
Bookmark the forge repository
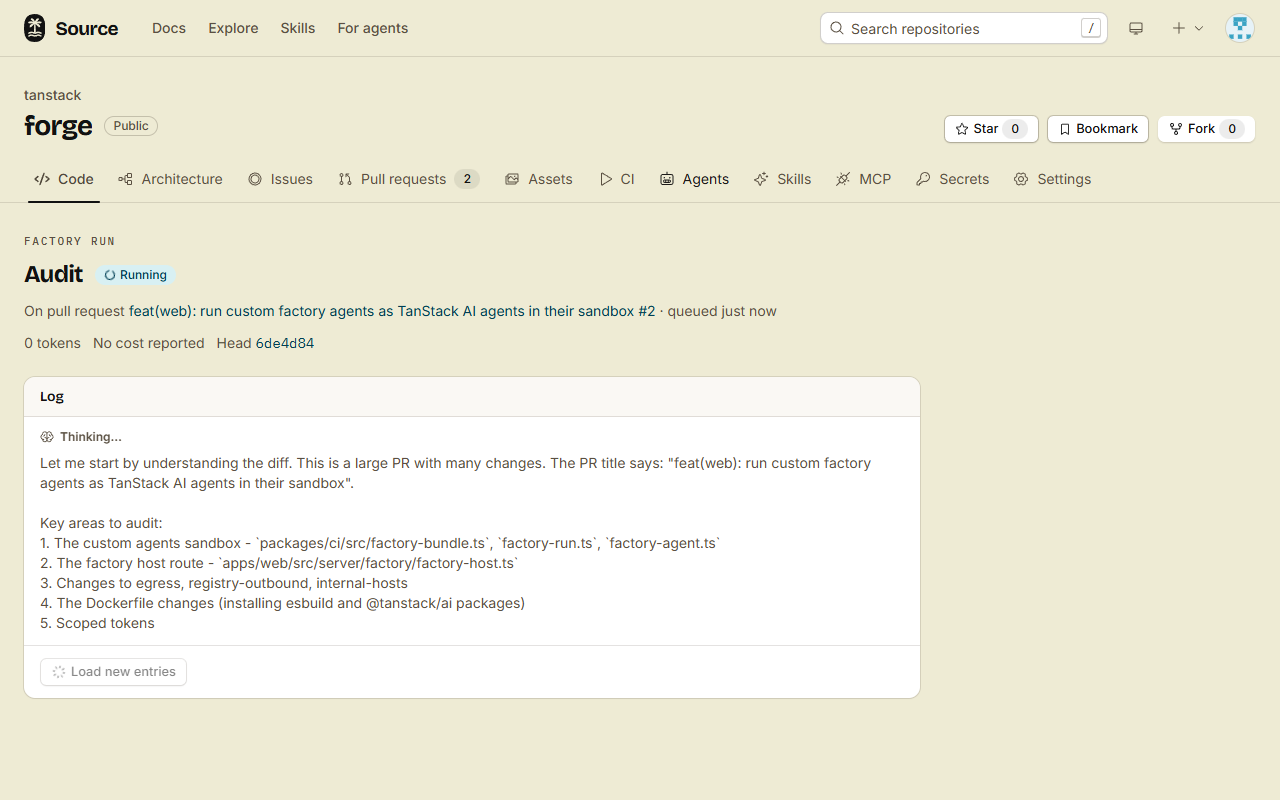coord(1098,129)
